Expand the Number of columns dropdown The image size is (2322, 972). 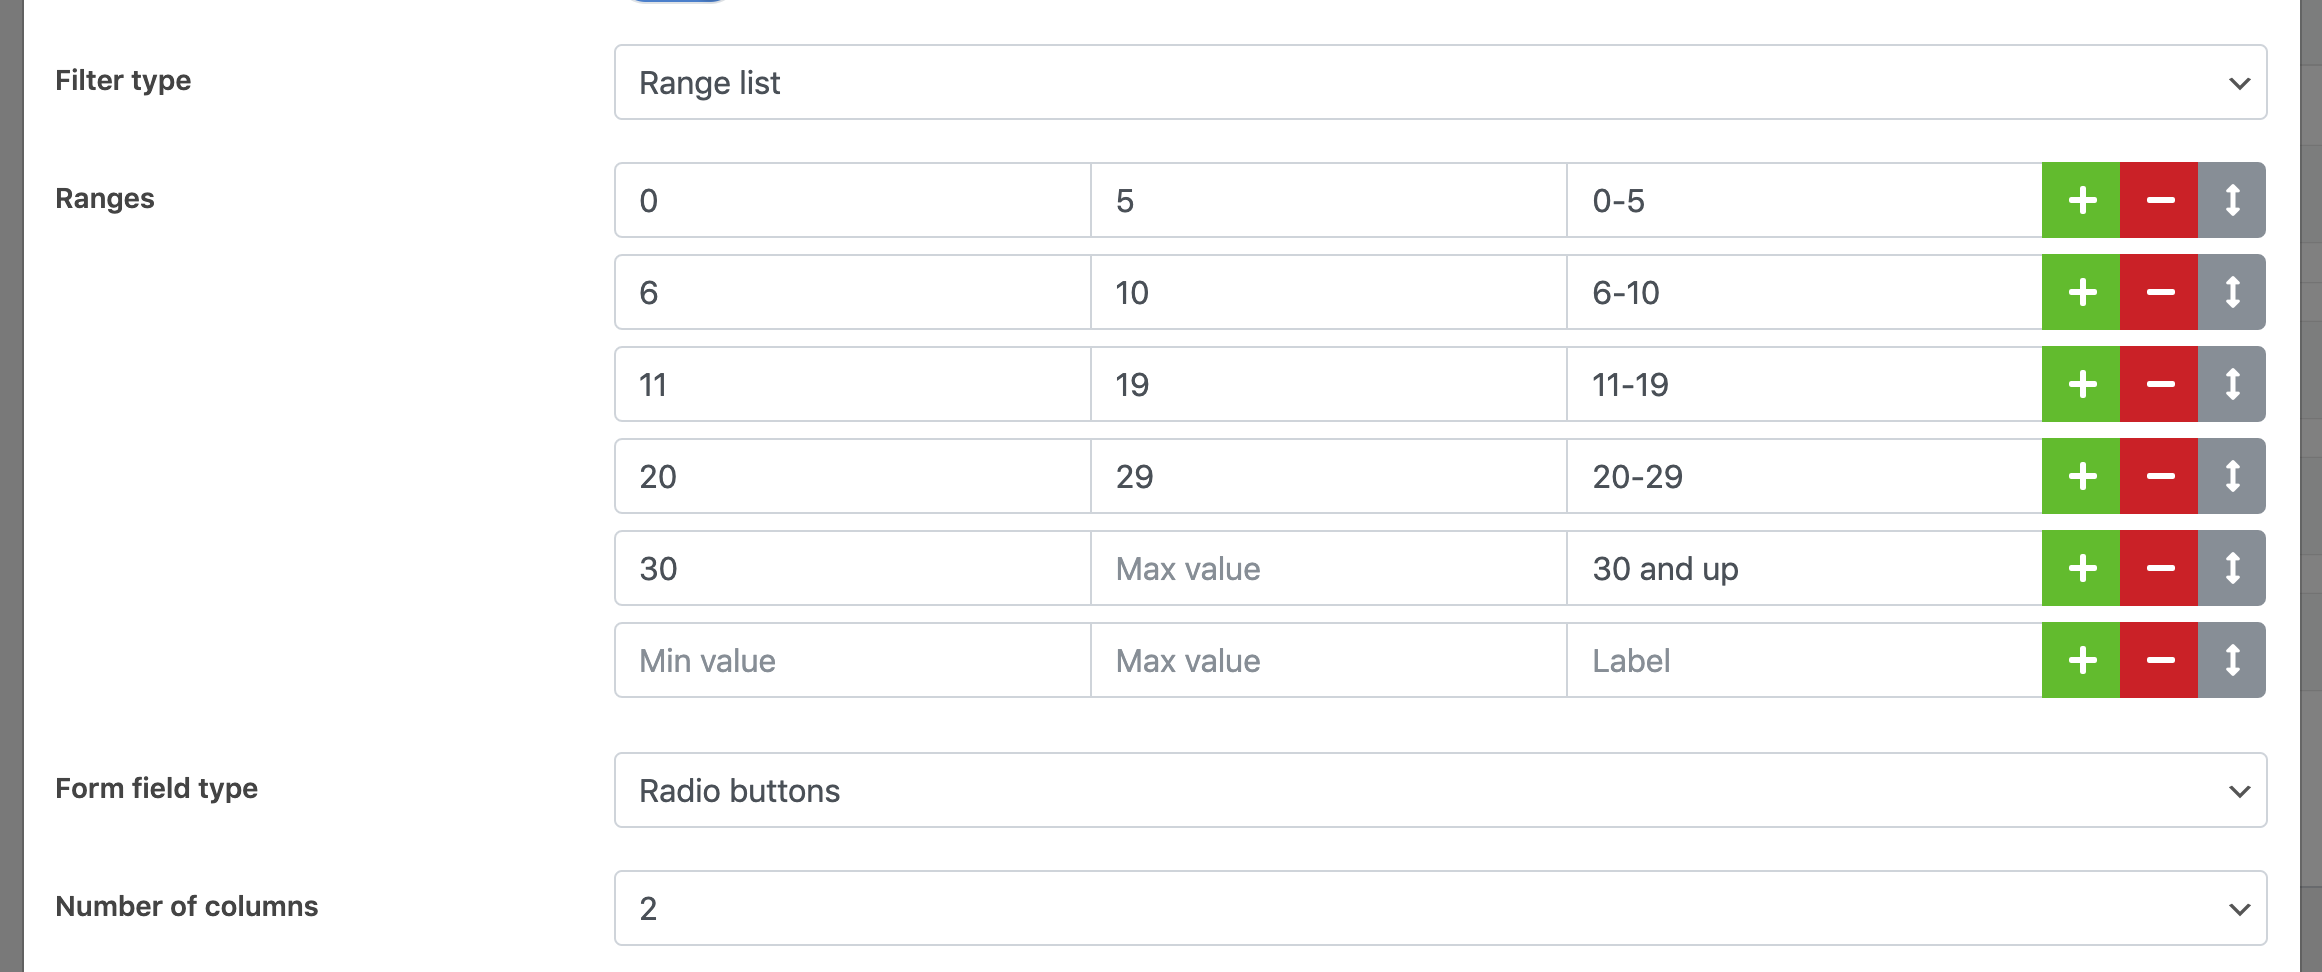click(1440, 908)
